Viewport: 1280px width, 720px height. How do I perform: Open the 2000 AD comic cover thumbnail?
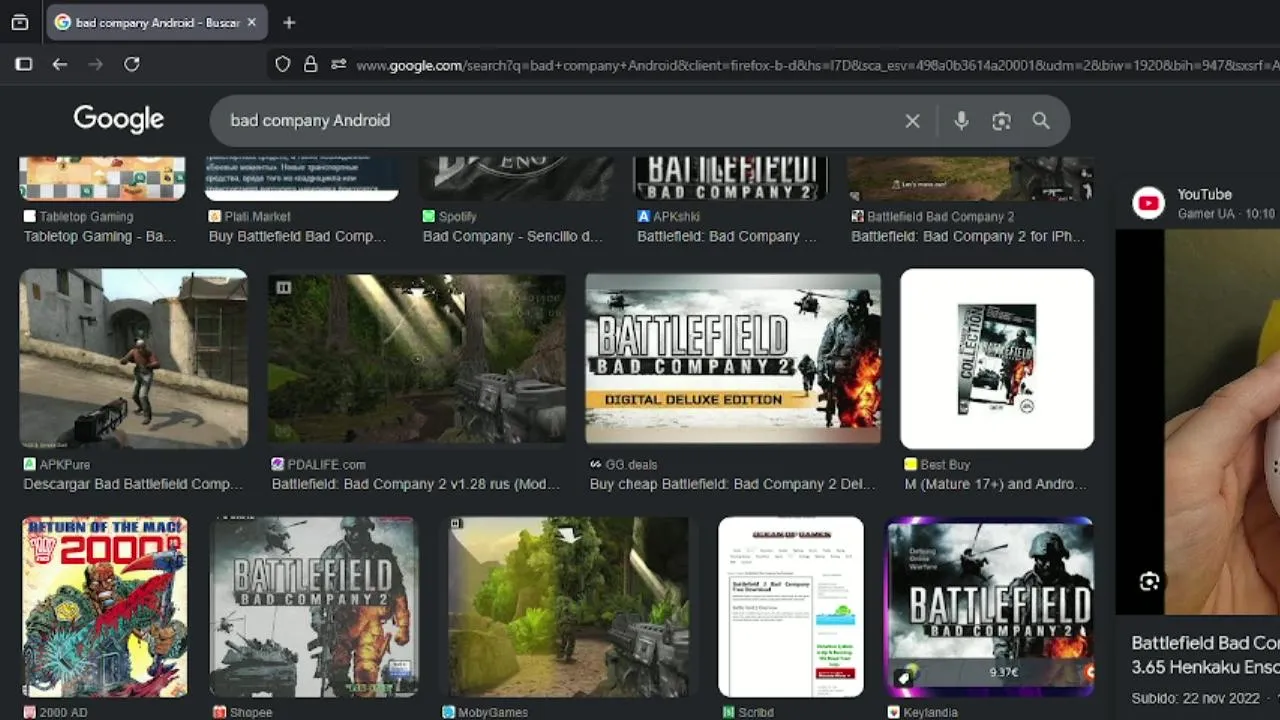(x=105, y=606)
